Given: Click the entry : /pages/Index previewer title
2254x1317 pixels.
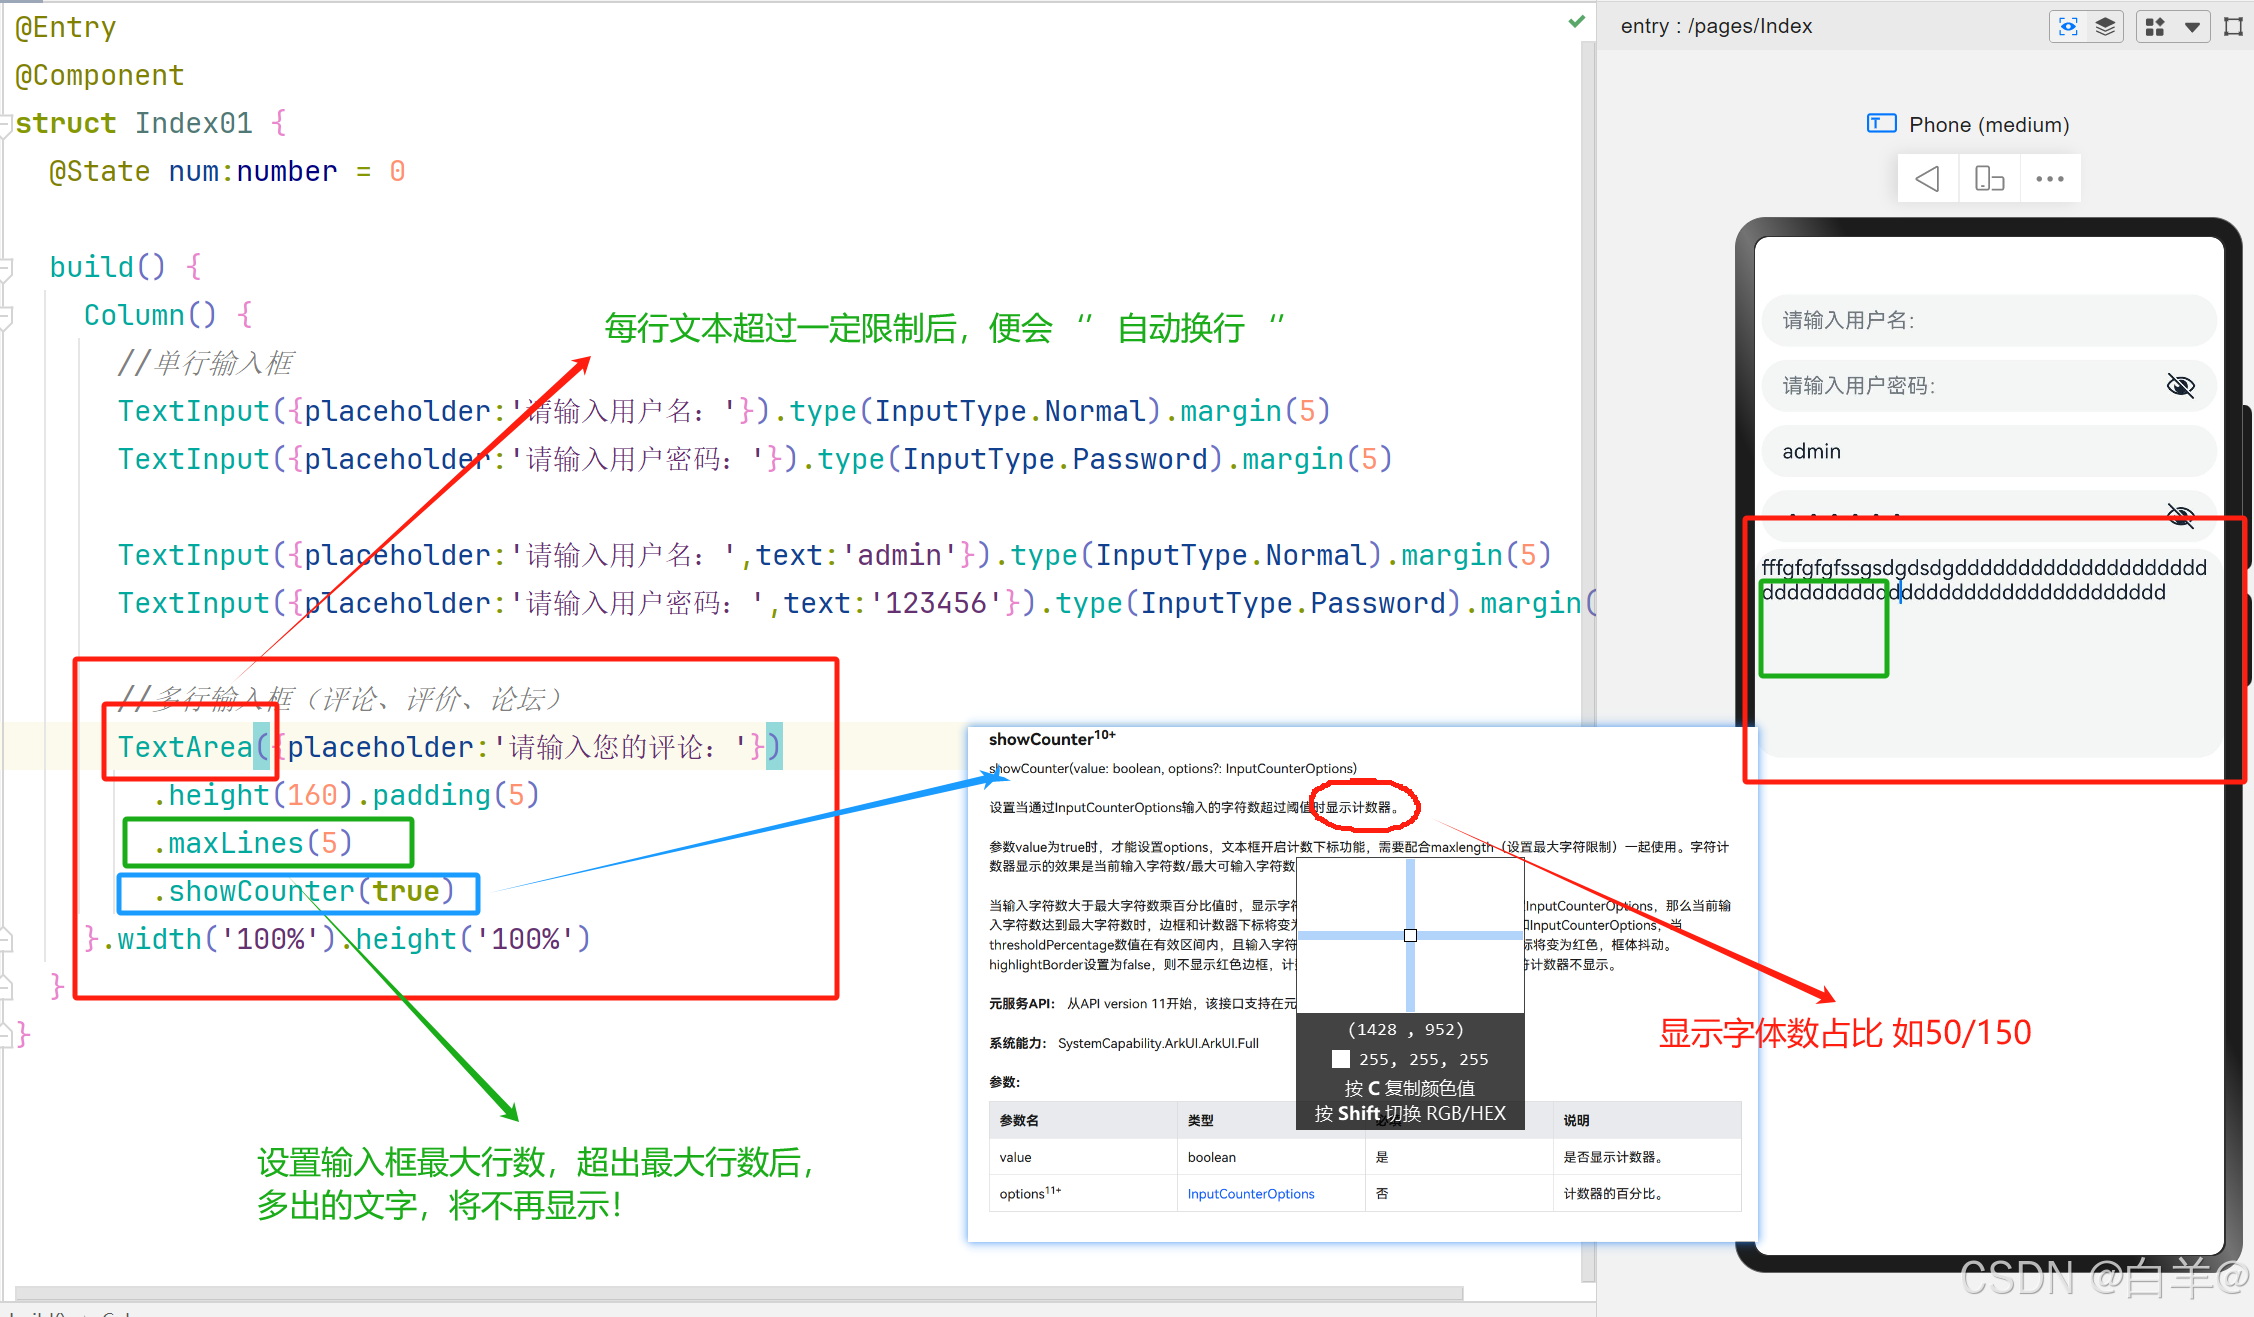Looking at the screenshot, I should [x=1716, y=27].
